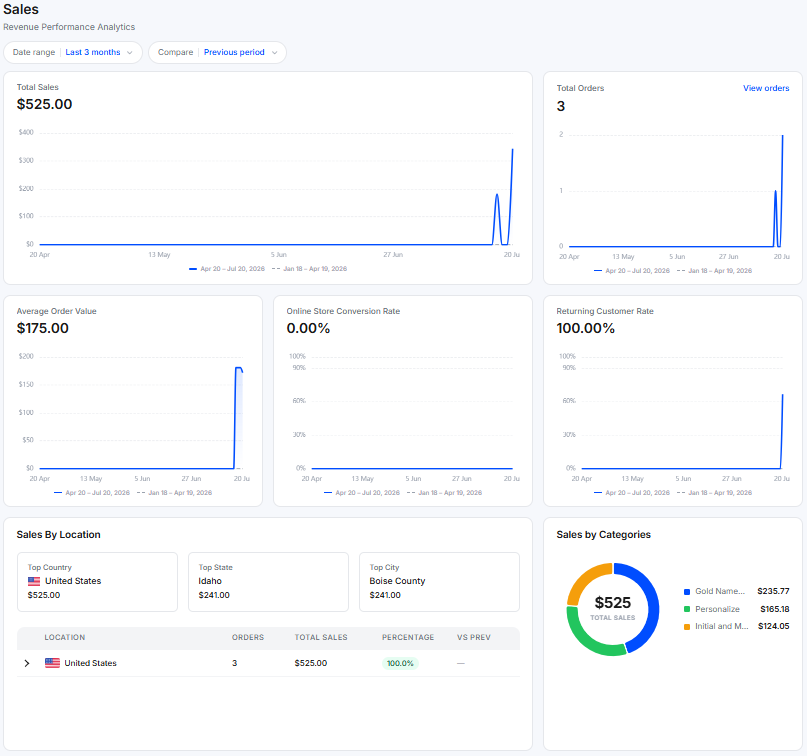
Task: Select the green Personalize category swatch
Action: coord(687,609)
